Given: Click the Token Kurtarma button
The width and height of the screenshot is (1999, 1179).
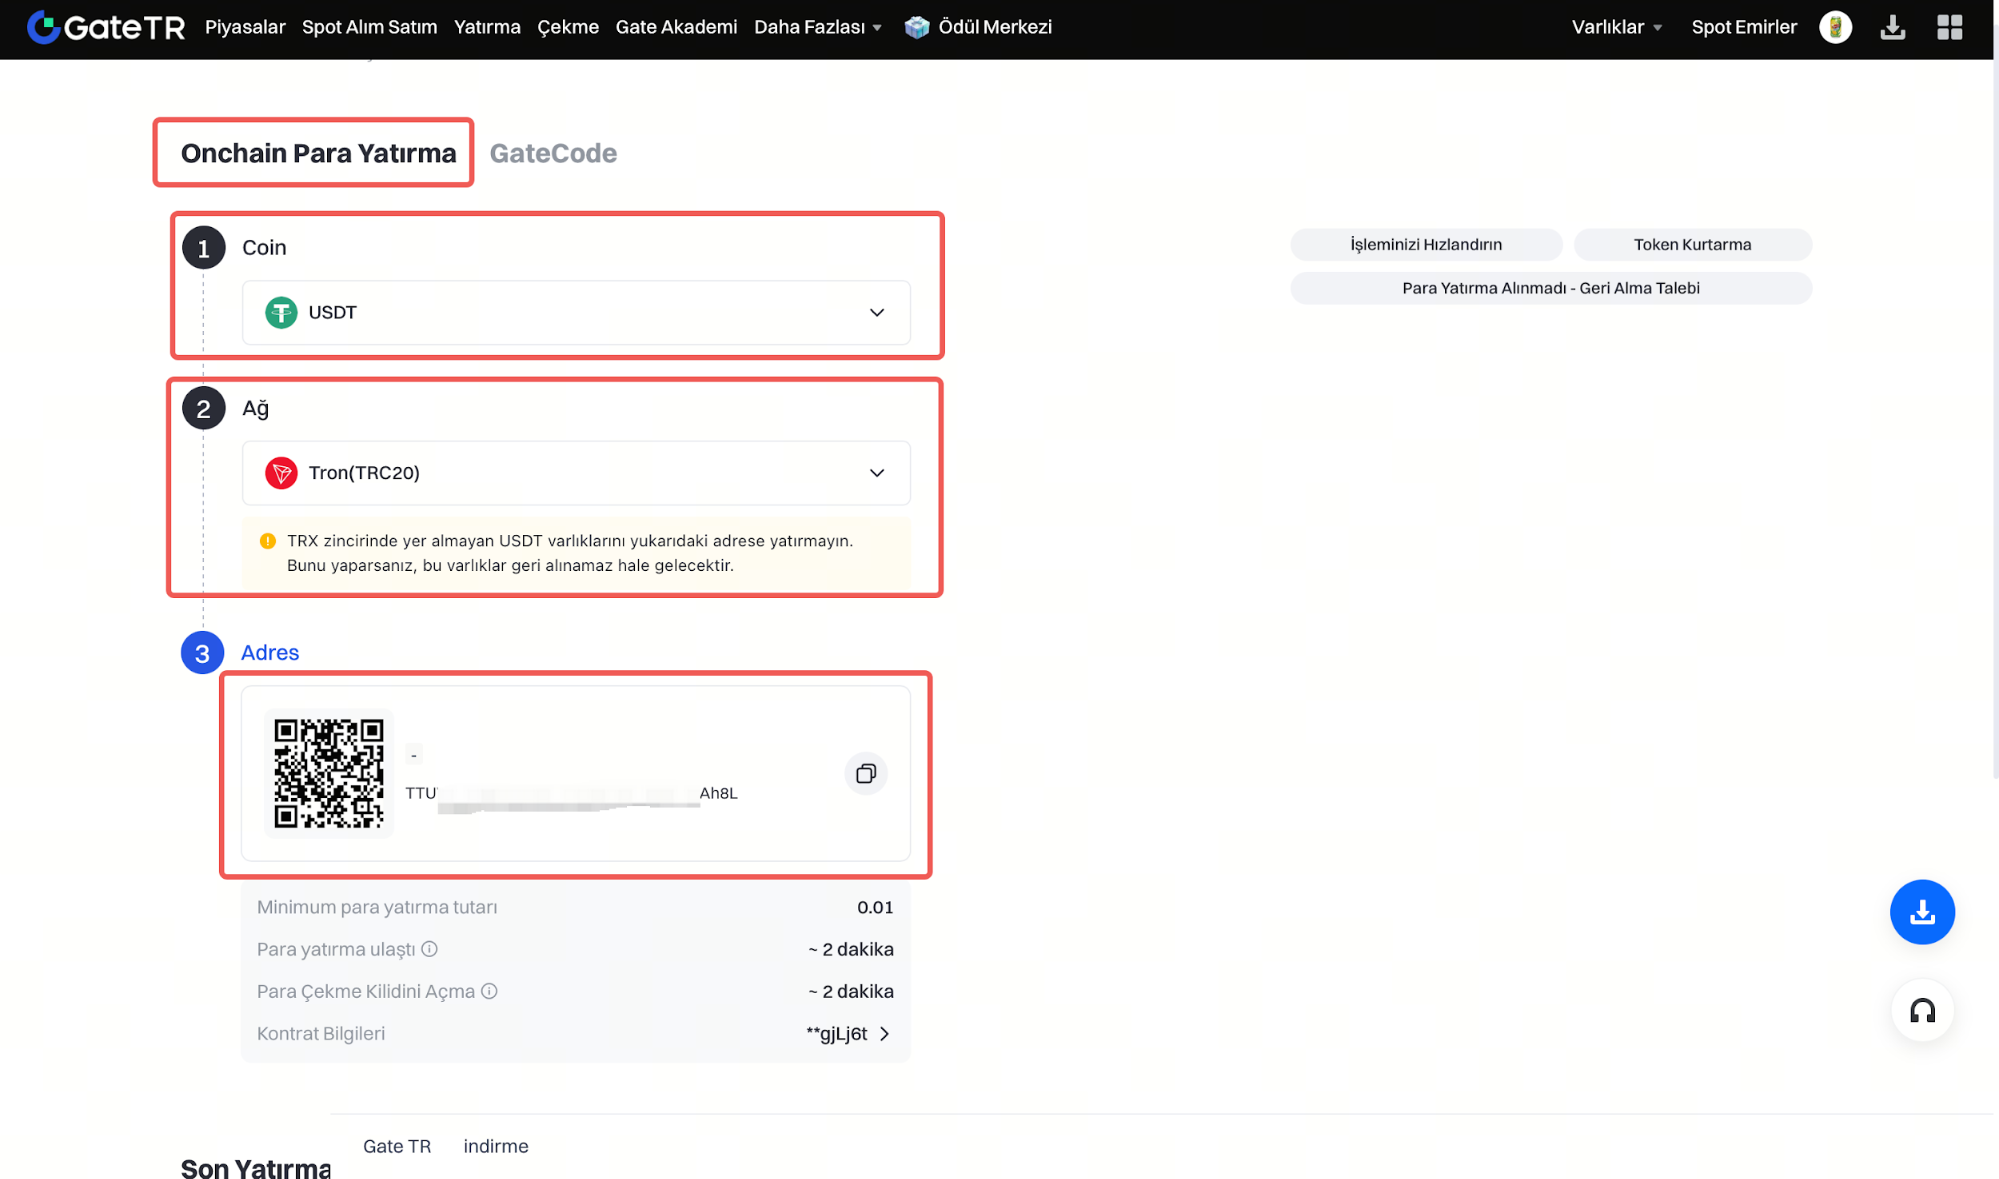Looking at the screenshot, I should [1692, 245].
